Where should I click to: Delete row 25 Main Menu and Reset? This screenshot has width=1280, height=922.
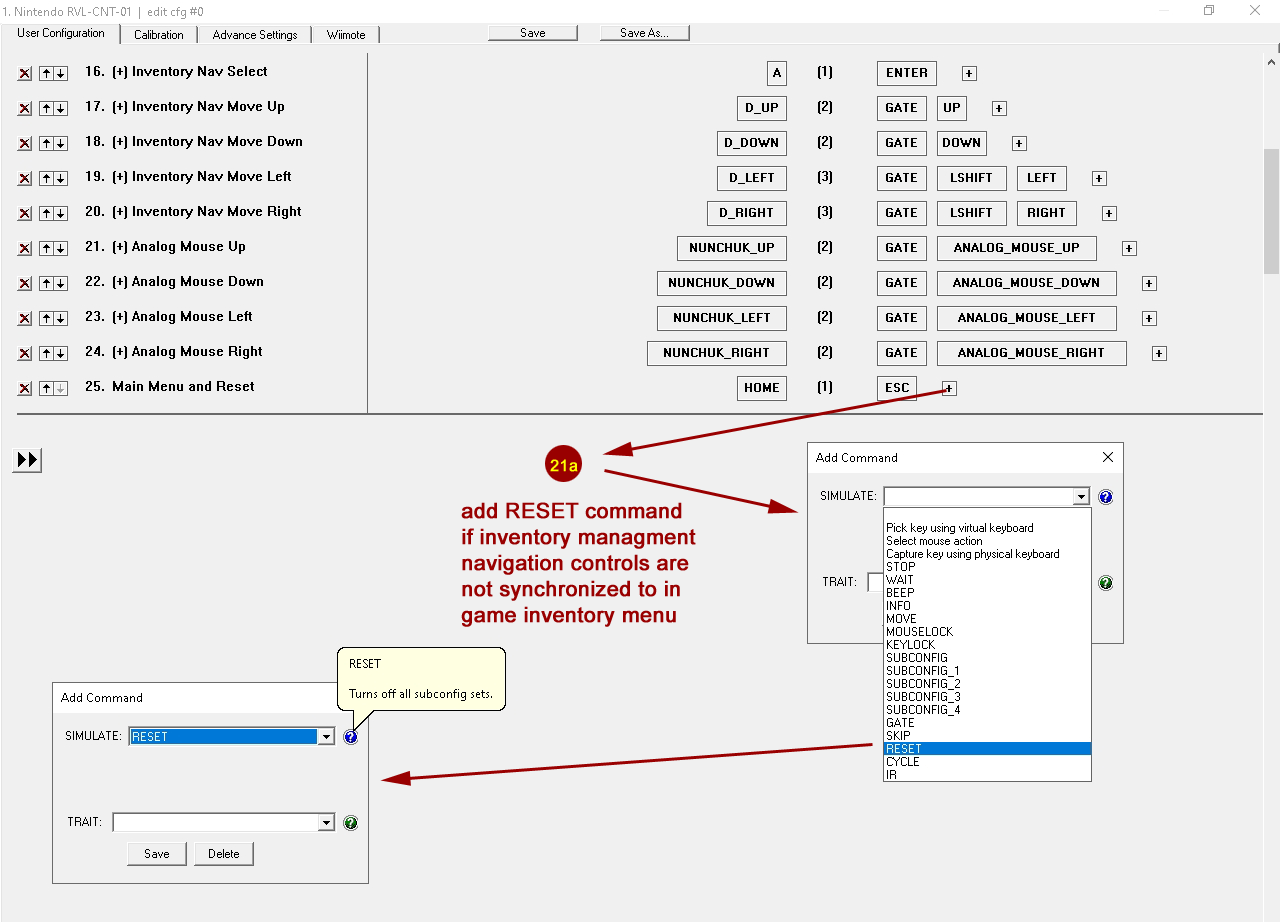click(25, 388)
